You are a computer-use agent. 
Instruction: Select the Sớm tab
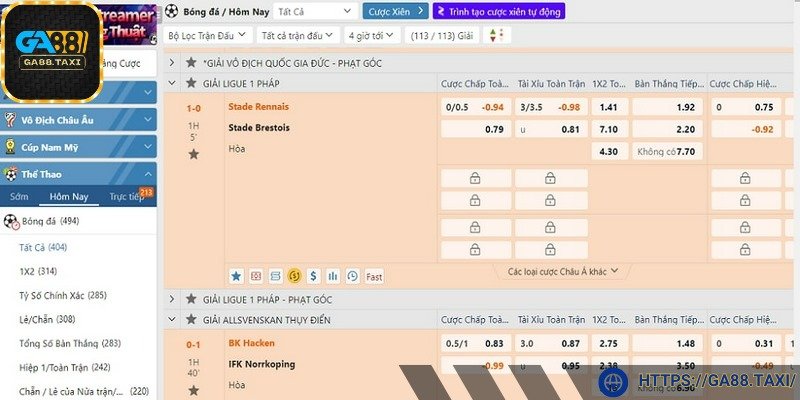(x=19, y=197)
